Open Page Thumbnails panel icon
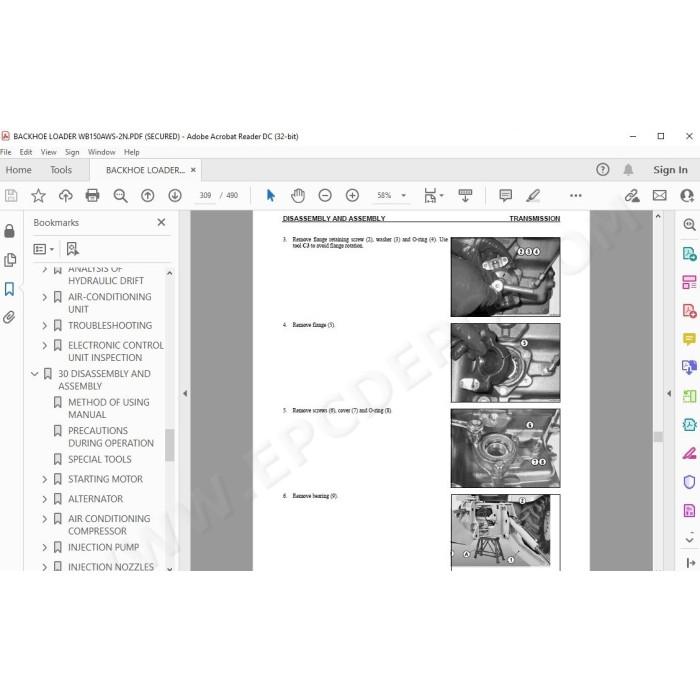 [x=9, y=260]
